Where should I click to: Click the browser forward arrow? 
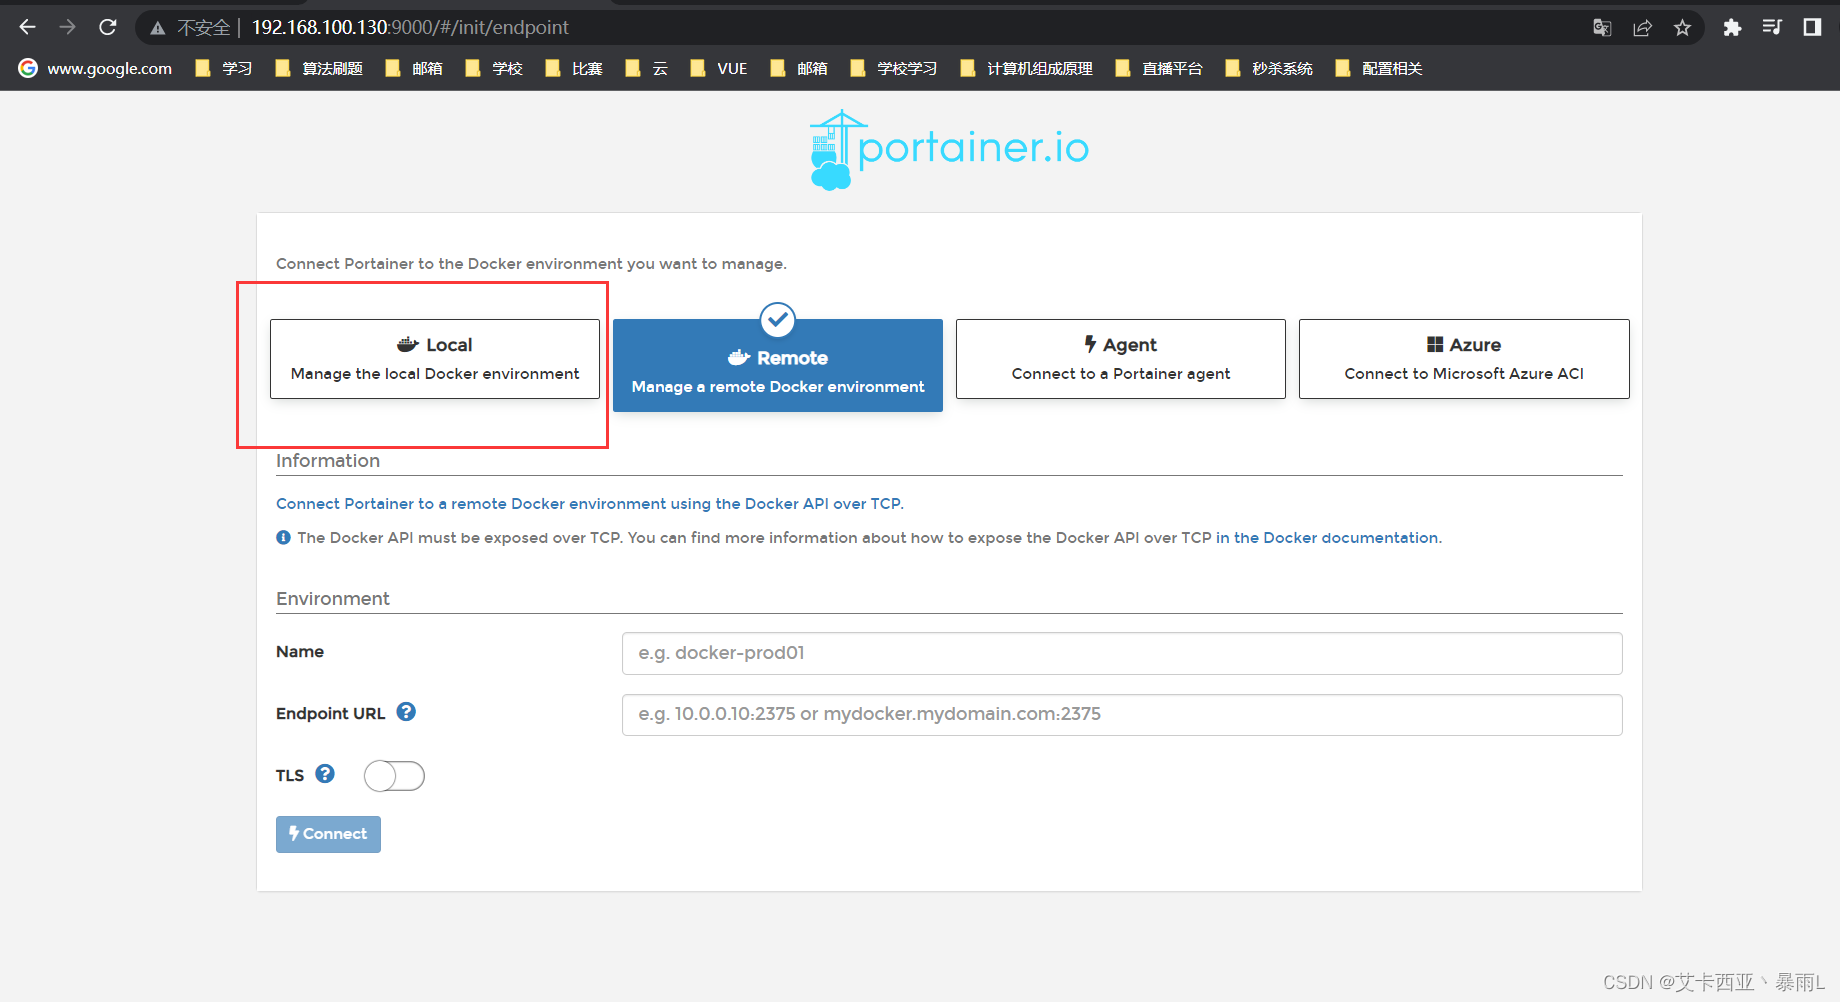tap(67, 27)
